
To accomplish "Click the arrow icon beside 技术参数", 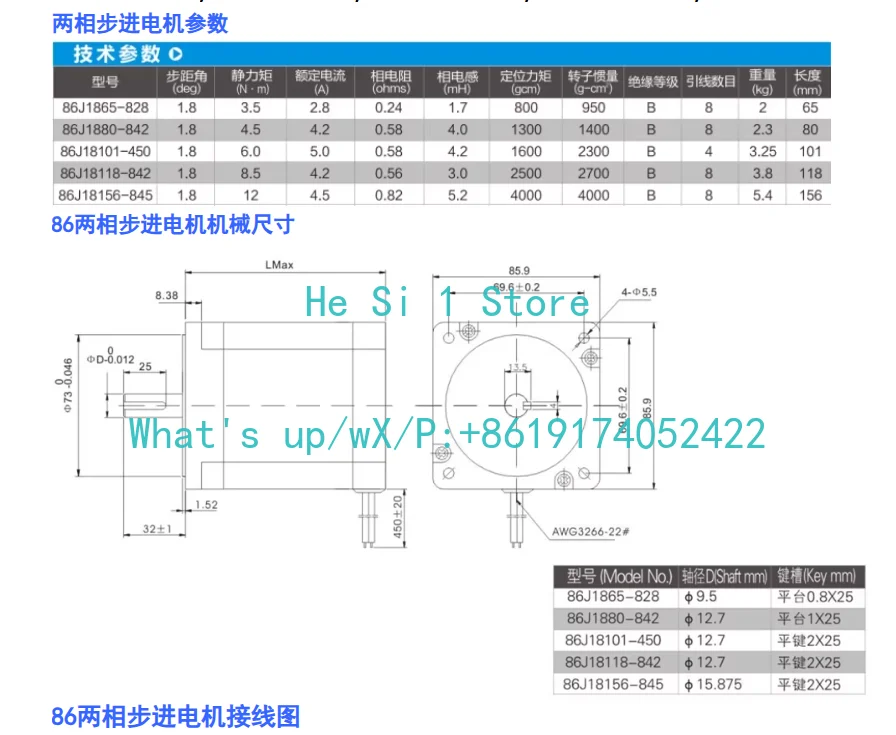I will pos(175,54).
